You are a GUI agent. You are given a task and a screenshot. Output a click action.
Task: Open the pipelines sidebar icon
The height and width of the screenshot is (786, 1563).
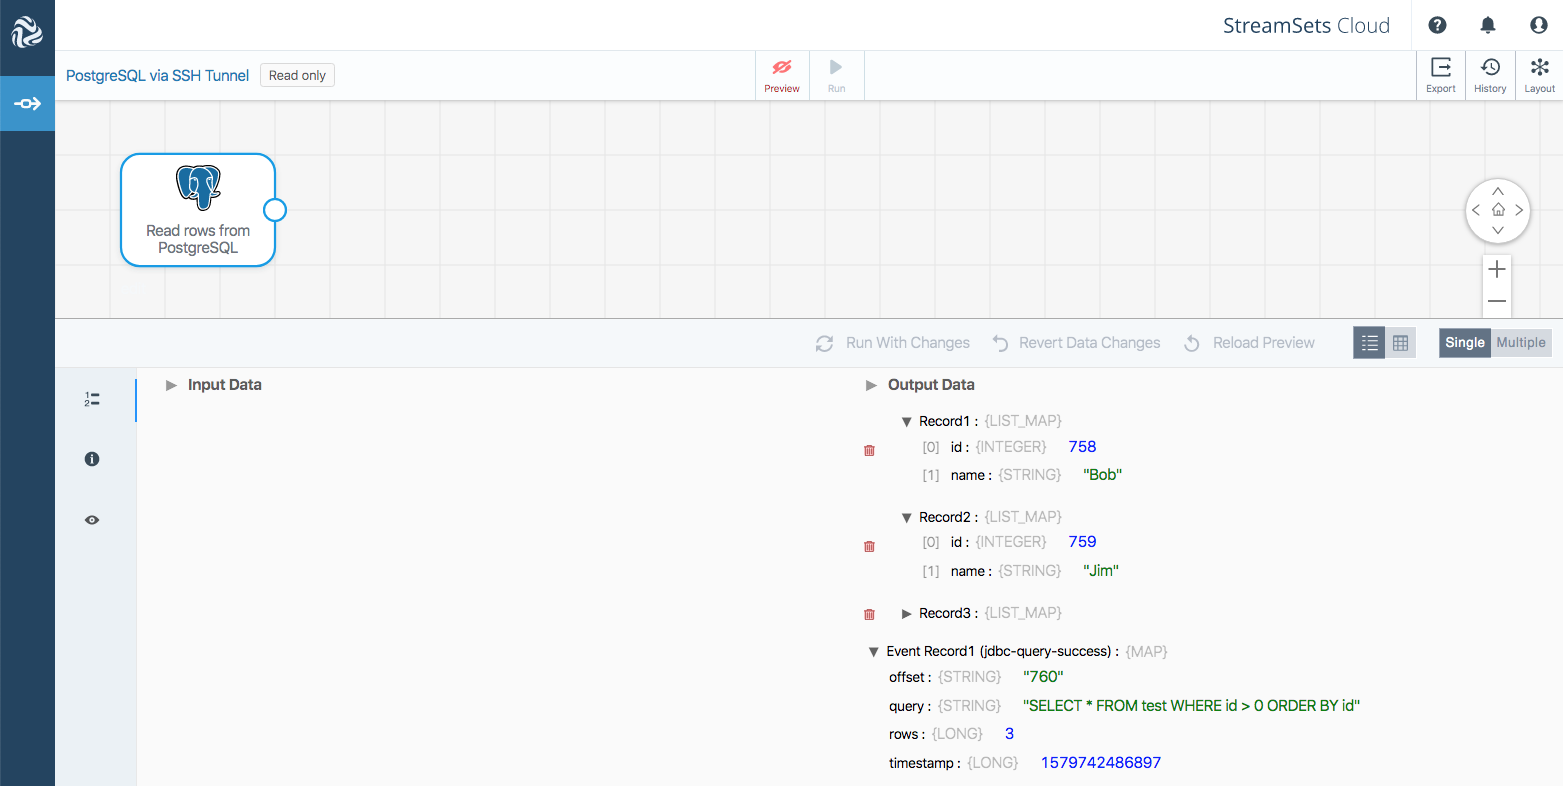27,103
